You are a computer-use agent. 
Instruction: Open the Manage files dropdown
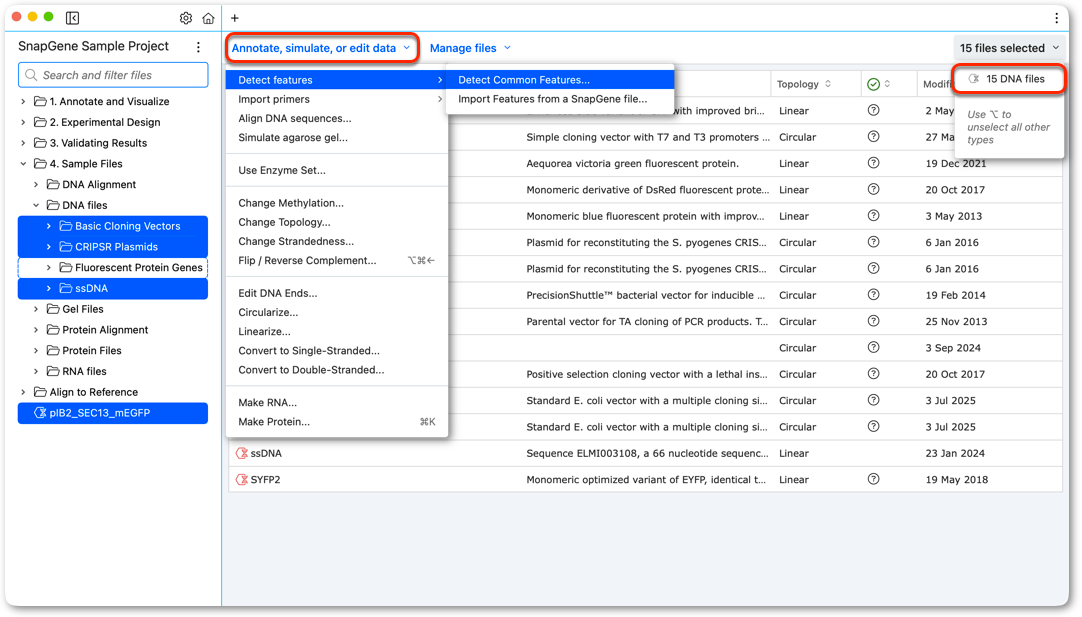click(470, 48)
